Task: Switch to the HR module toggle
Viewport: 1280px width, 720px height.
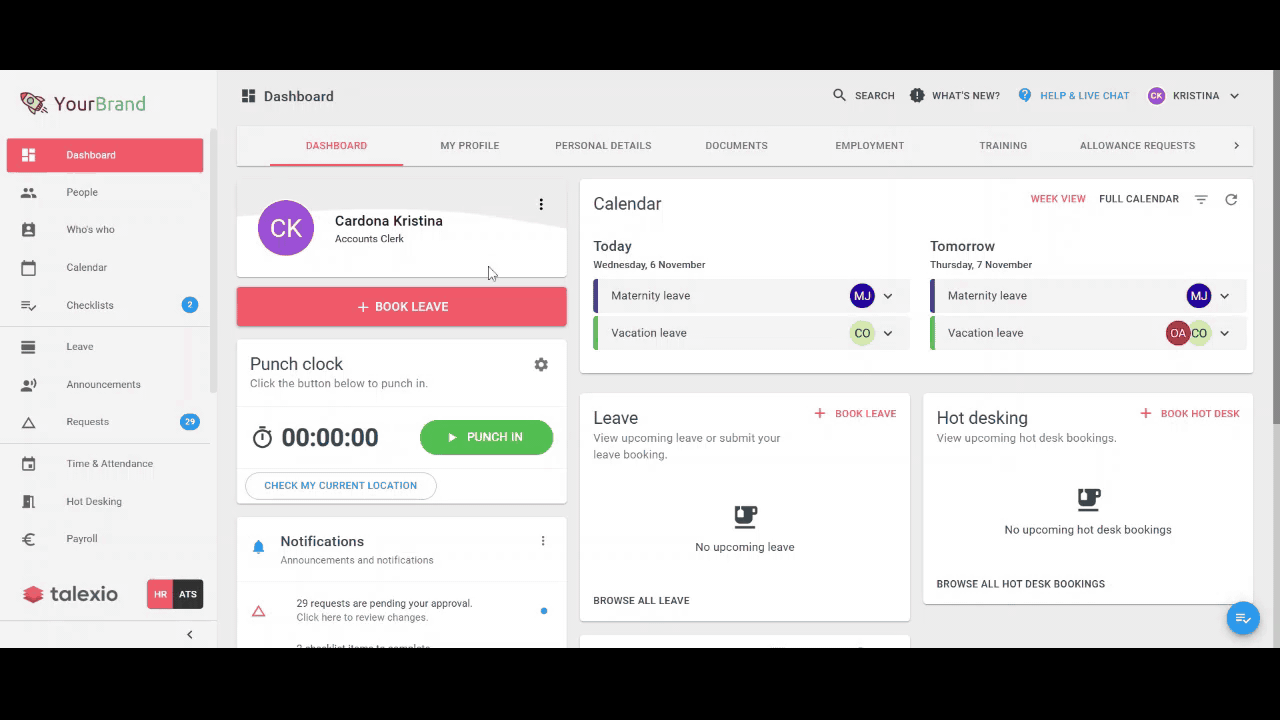Action: click(160, 594)
